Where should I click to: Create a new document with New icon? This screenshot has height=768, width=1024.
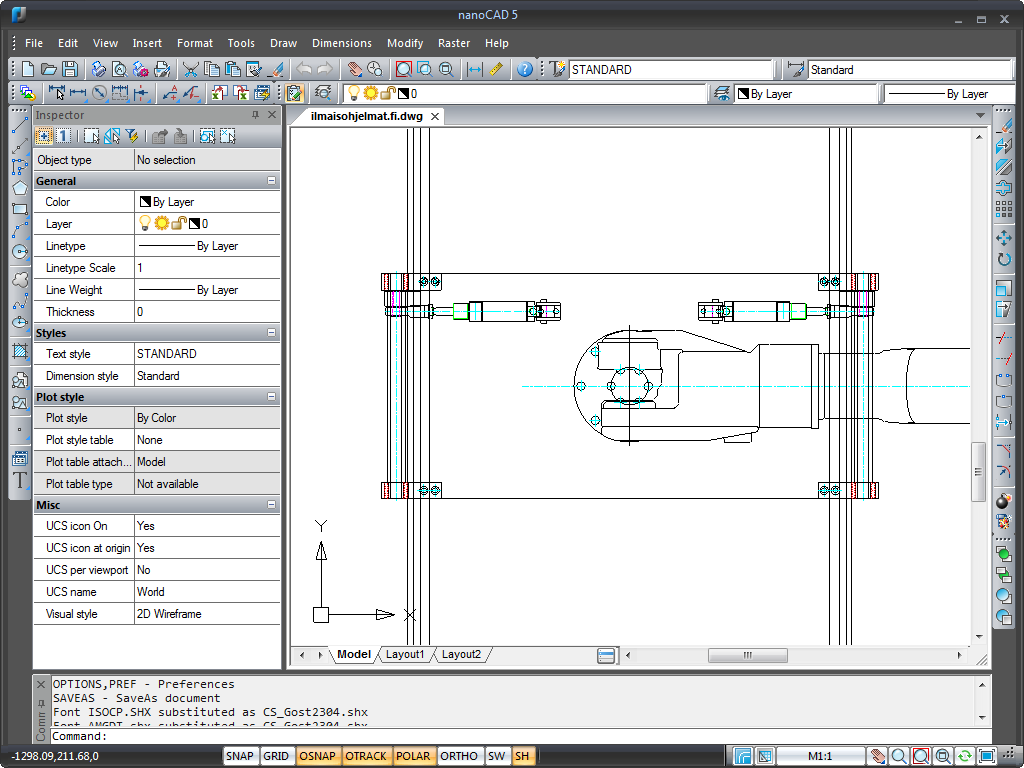pos(27,69)
